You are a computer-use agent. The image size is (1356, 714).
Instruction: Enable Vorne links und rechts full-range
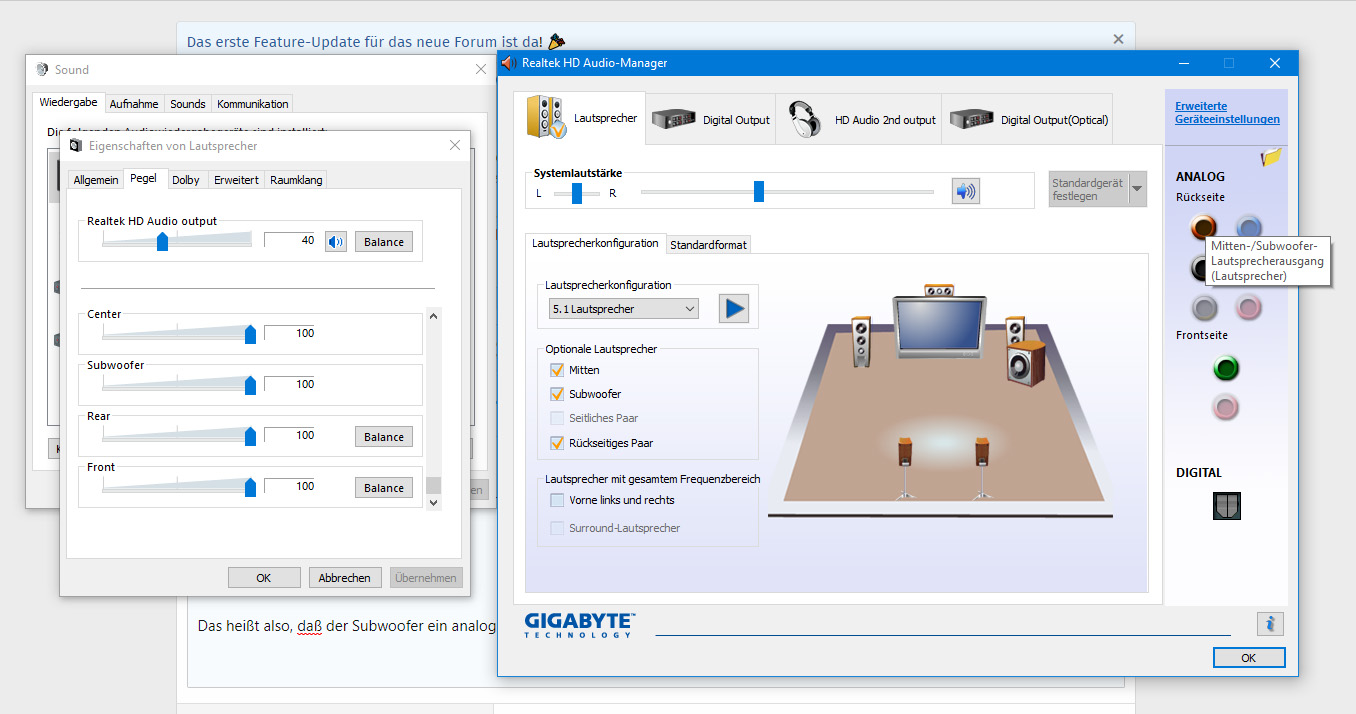pos(557,500)
